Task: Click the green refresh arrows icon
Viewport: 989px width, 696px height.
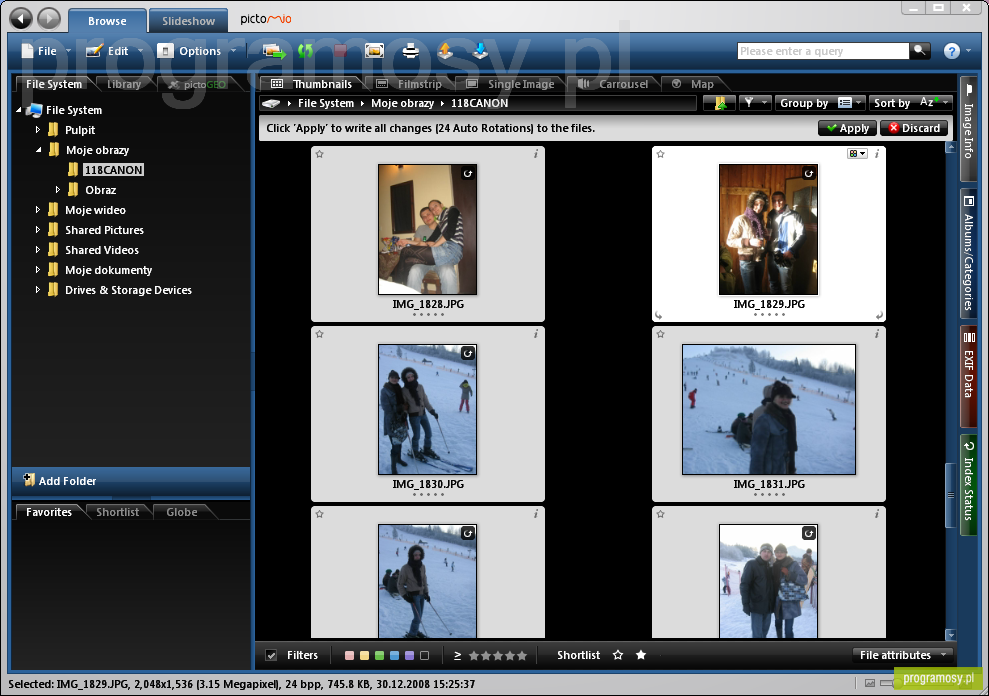Action: point(306,51)
